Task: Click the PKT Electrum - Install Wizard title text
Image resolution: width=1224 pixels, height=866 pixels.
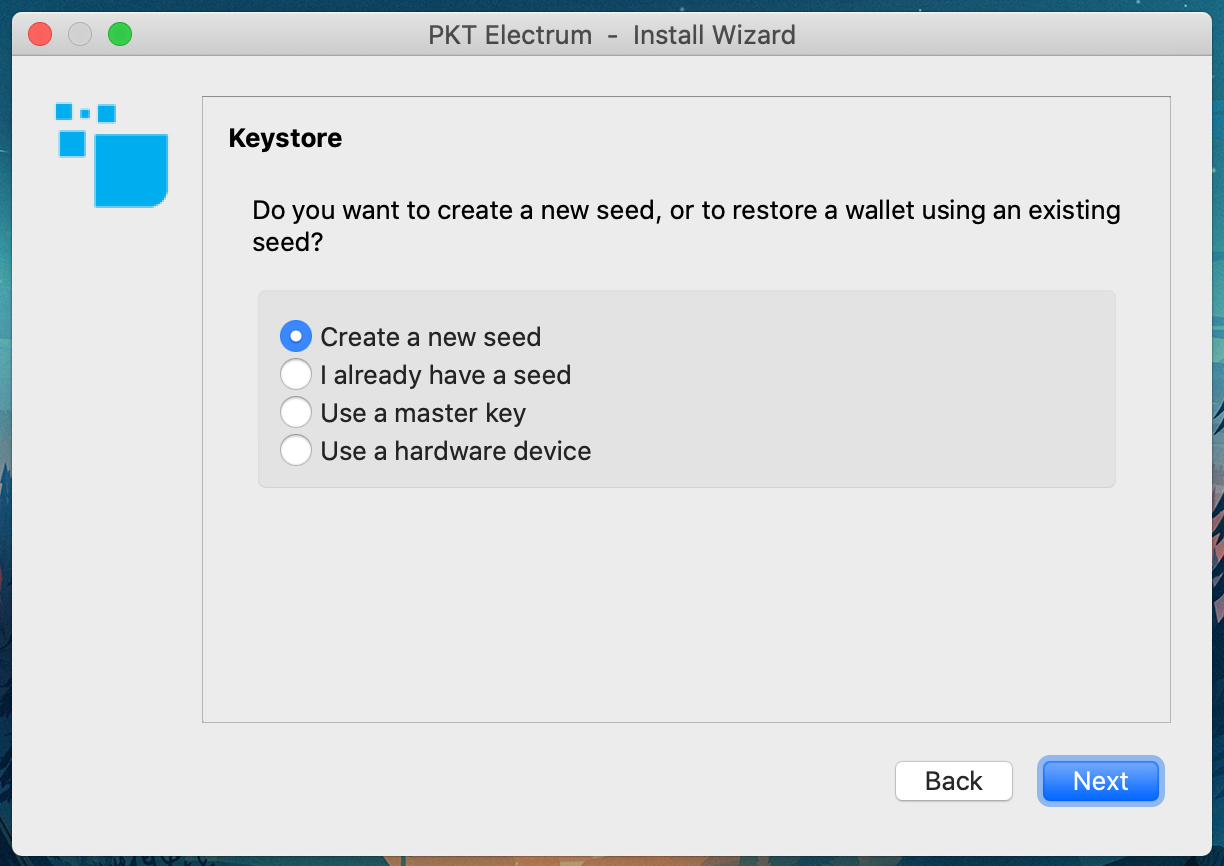Action: click(611, 35)
